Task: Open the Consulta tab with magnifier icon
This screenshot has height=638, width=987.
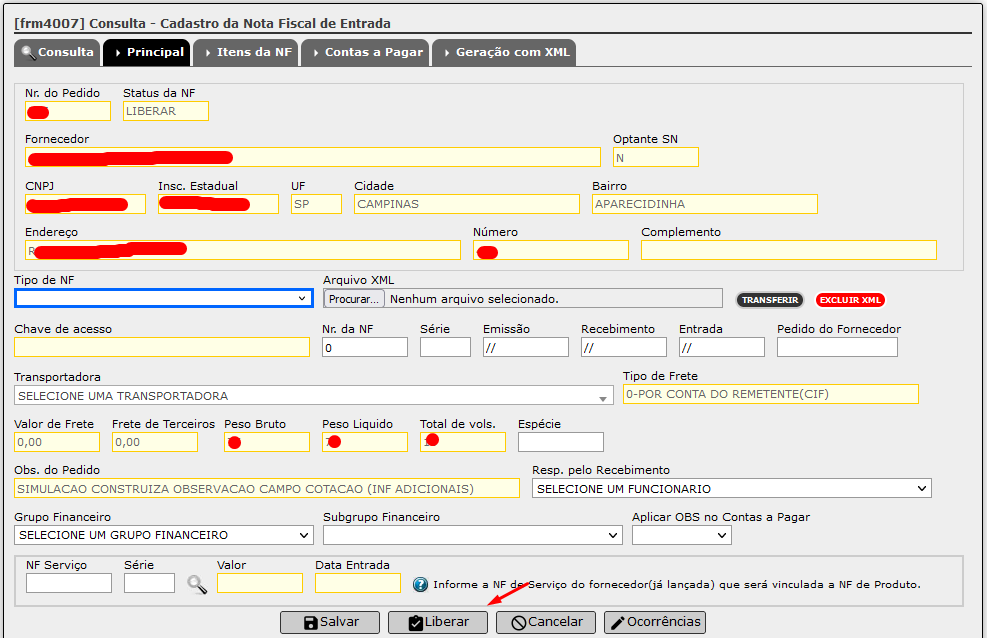Action: (57, 52)
